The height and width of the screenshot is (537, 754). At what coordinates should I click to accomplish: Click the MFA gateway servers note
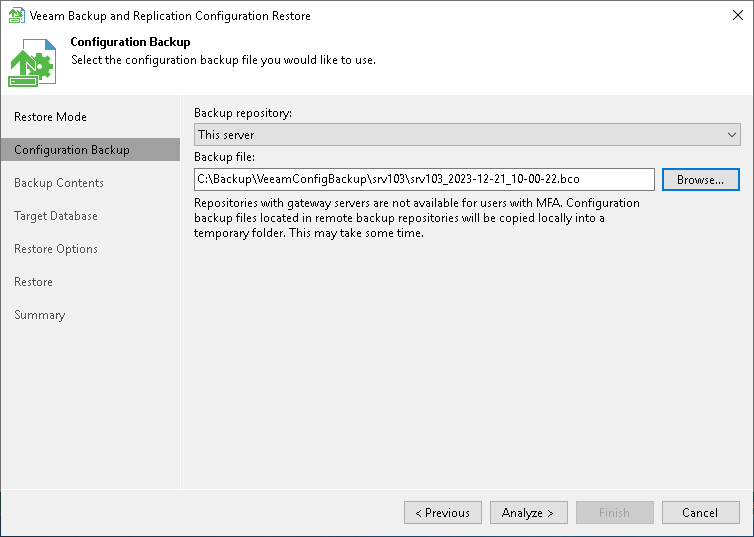(416, 218)
